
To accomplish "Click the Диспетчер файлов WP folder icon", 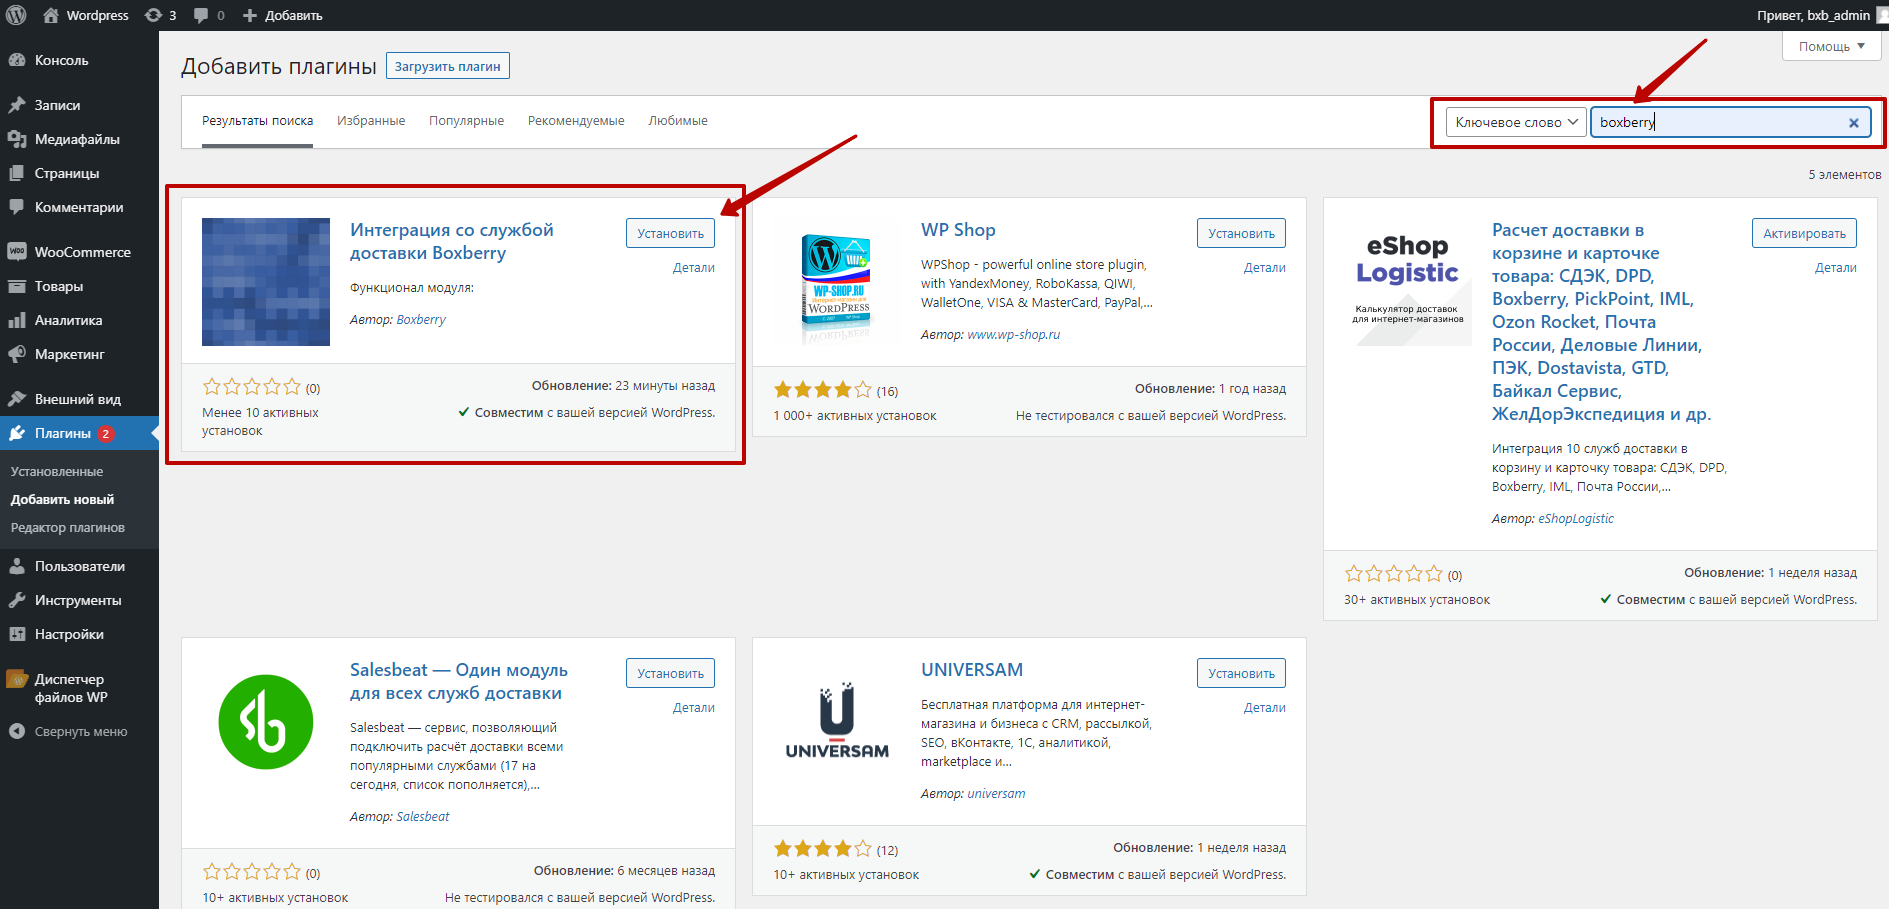I will (x=17, y=679).
